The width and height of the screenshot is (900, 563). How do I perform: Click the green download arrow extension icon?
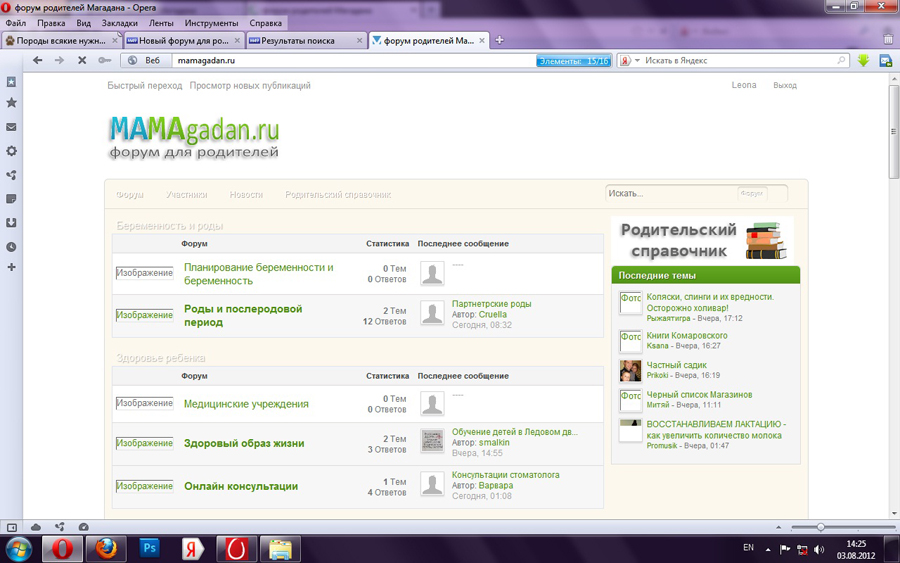[863, 61]
